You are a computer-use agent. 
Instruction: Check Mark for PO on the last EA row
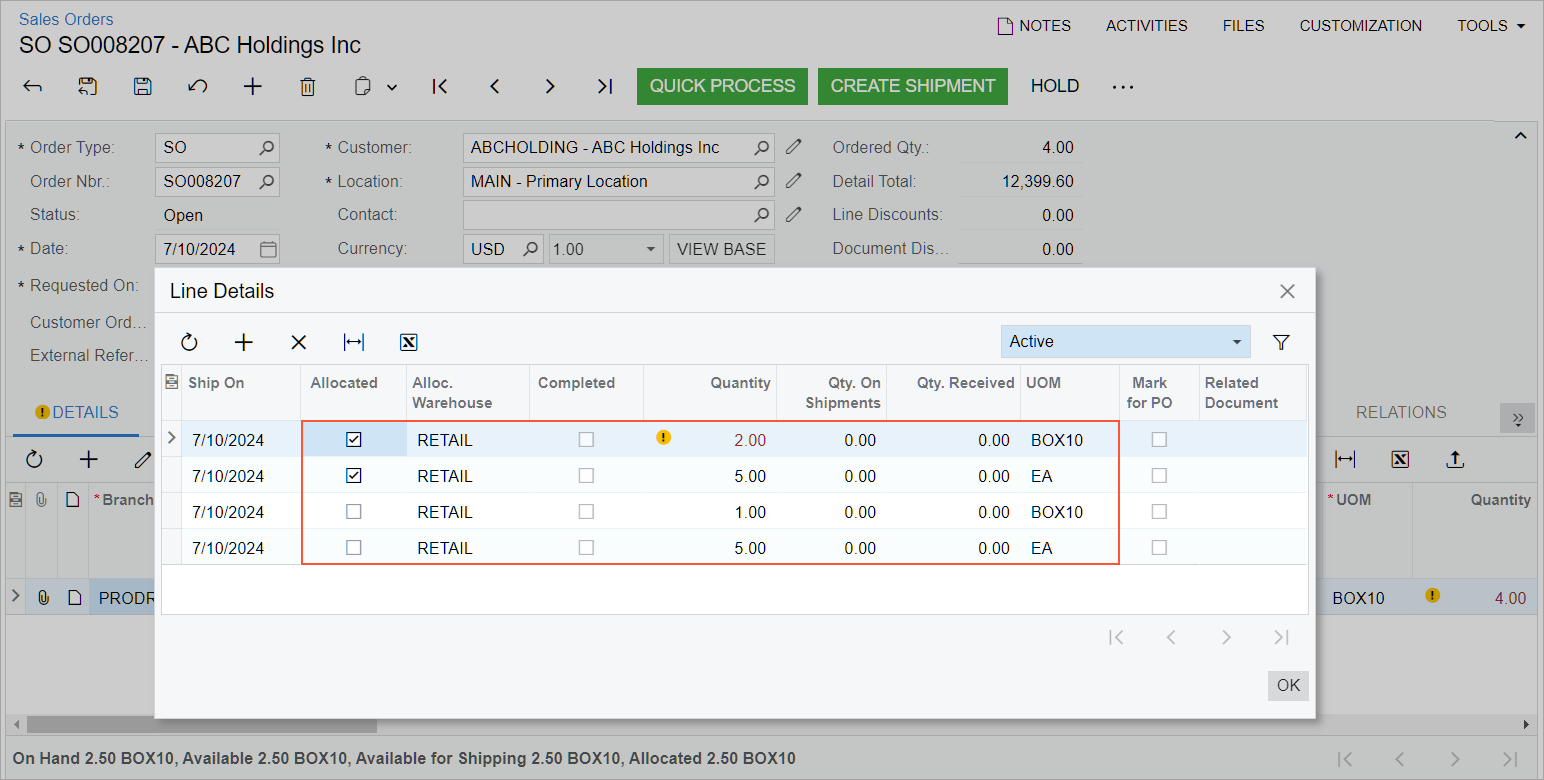click(x=1159, y=547)
